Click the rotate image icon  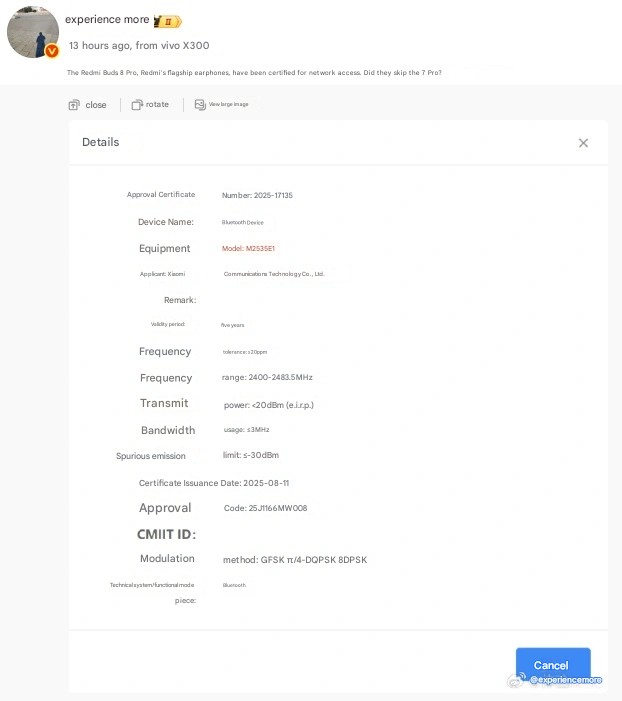[x=138, y=105]
